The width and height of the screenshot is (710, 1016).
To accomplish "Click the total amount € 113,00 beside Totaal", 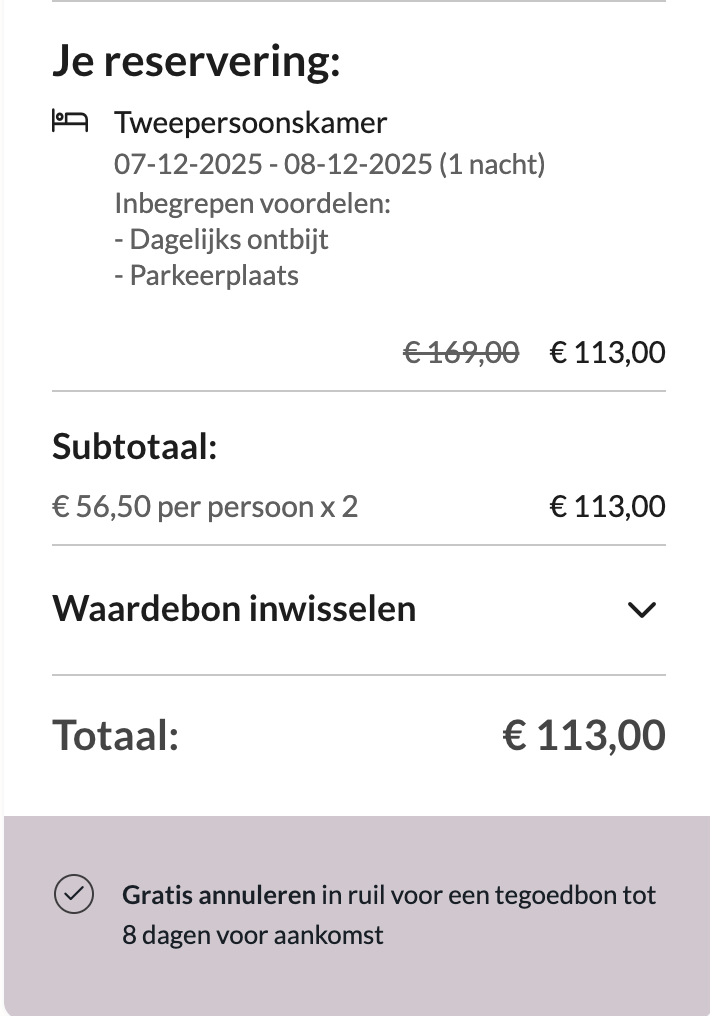I will coord(584,735).
